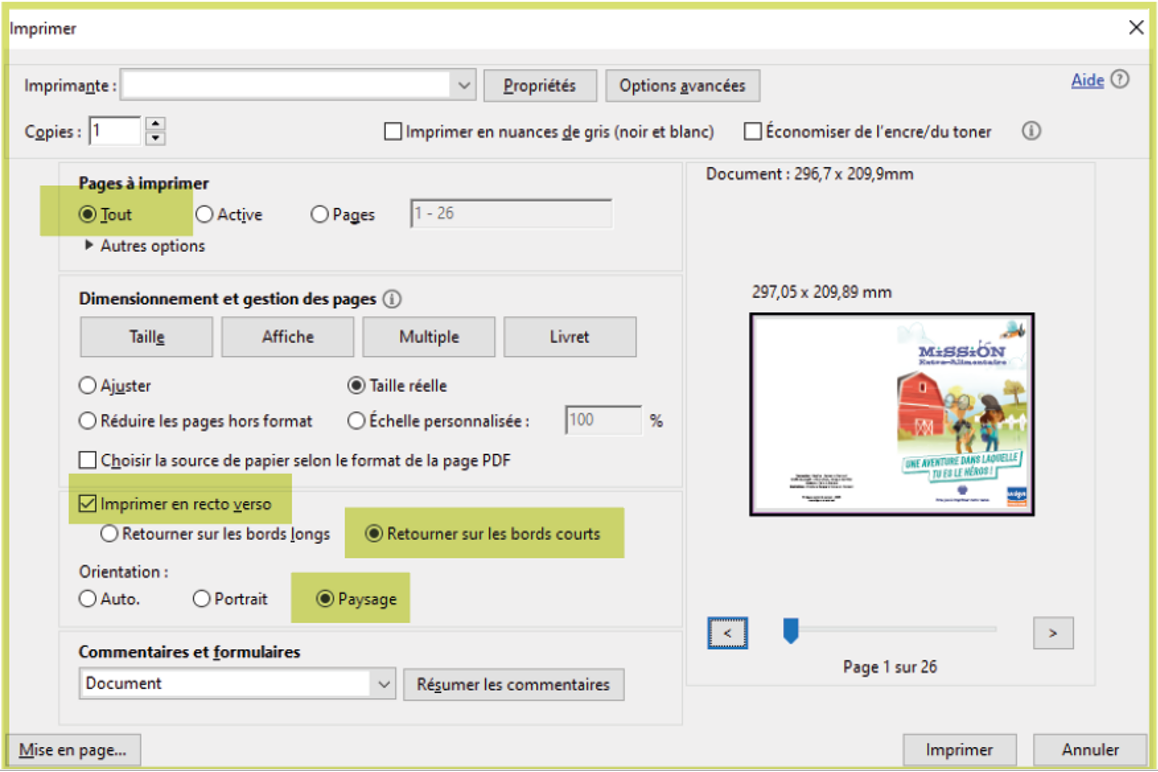Viewport: 1158px width, 772px height.
Task: Enable Imprimer en nuances de gris checkbox
Action: [393, 132]
